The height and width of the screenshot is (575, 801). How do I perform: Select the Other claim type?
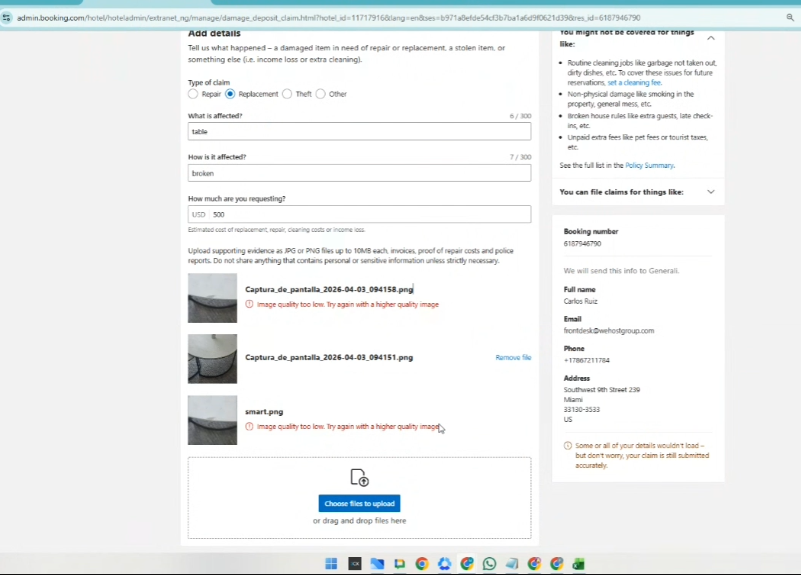(x=320, y=94)
